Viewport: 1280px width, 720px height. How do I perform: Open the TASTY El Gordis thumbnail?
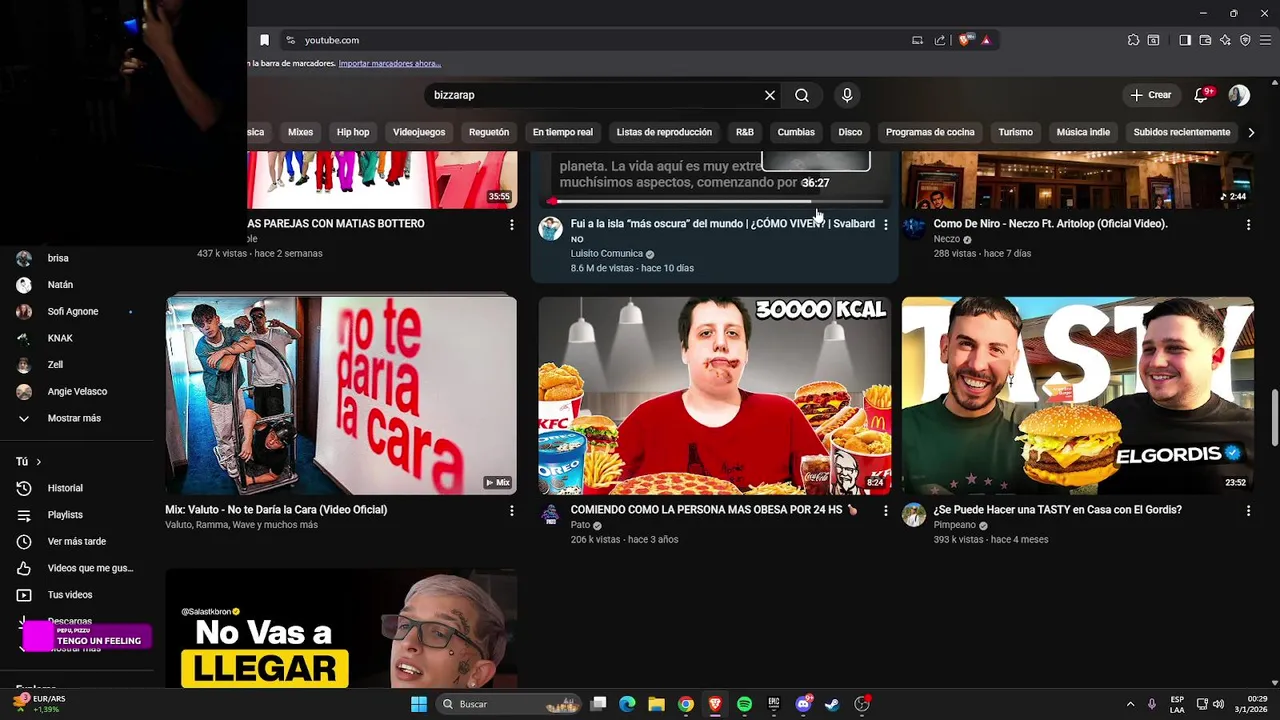1077,395
